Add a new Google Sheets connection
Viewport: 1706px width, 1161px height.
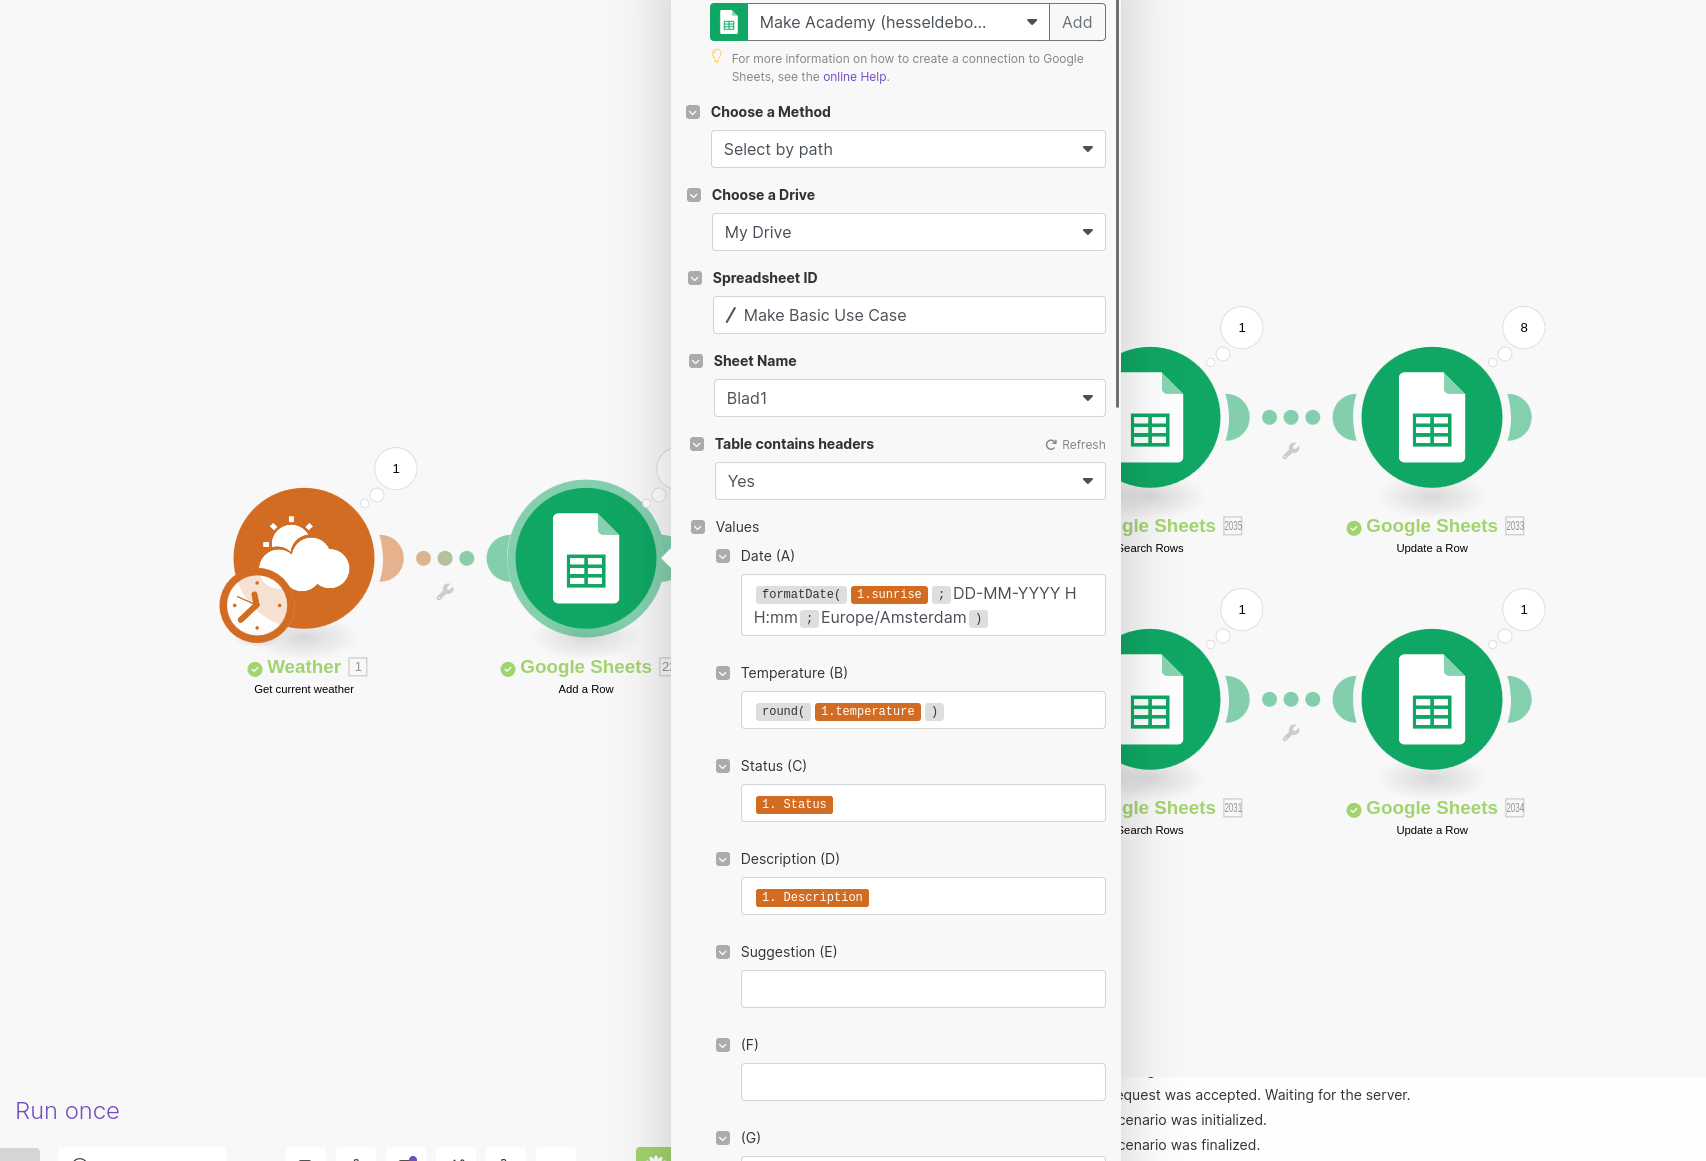tap(1077, 22)
